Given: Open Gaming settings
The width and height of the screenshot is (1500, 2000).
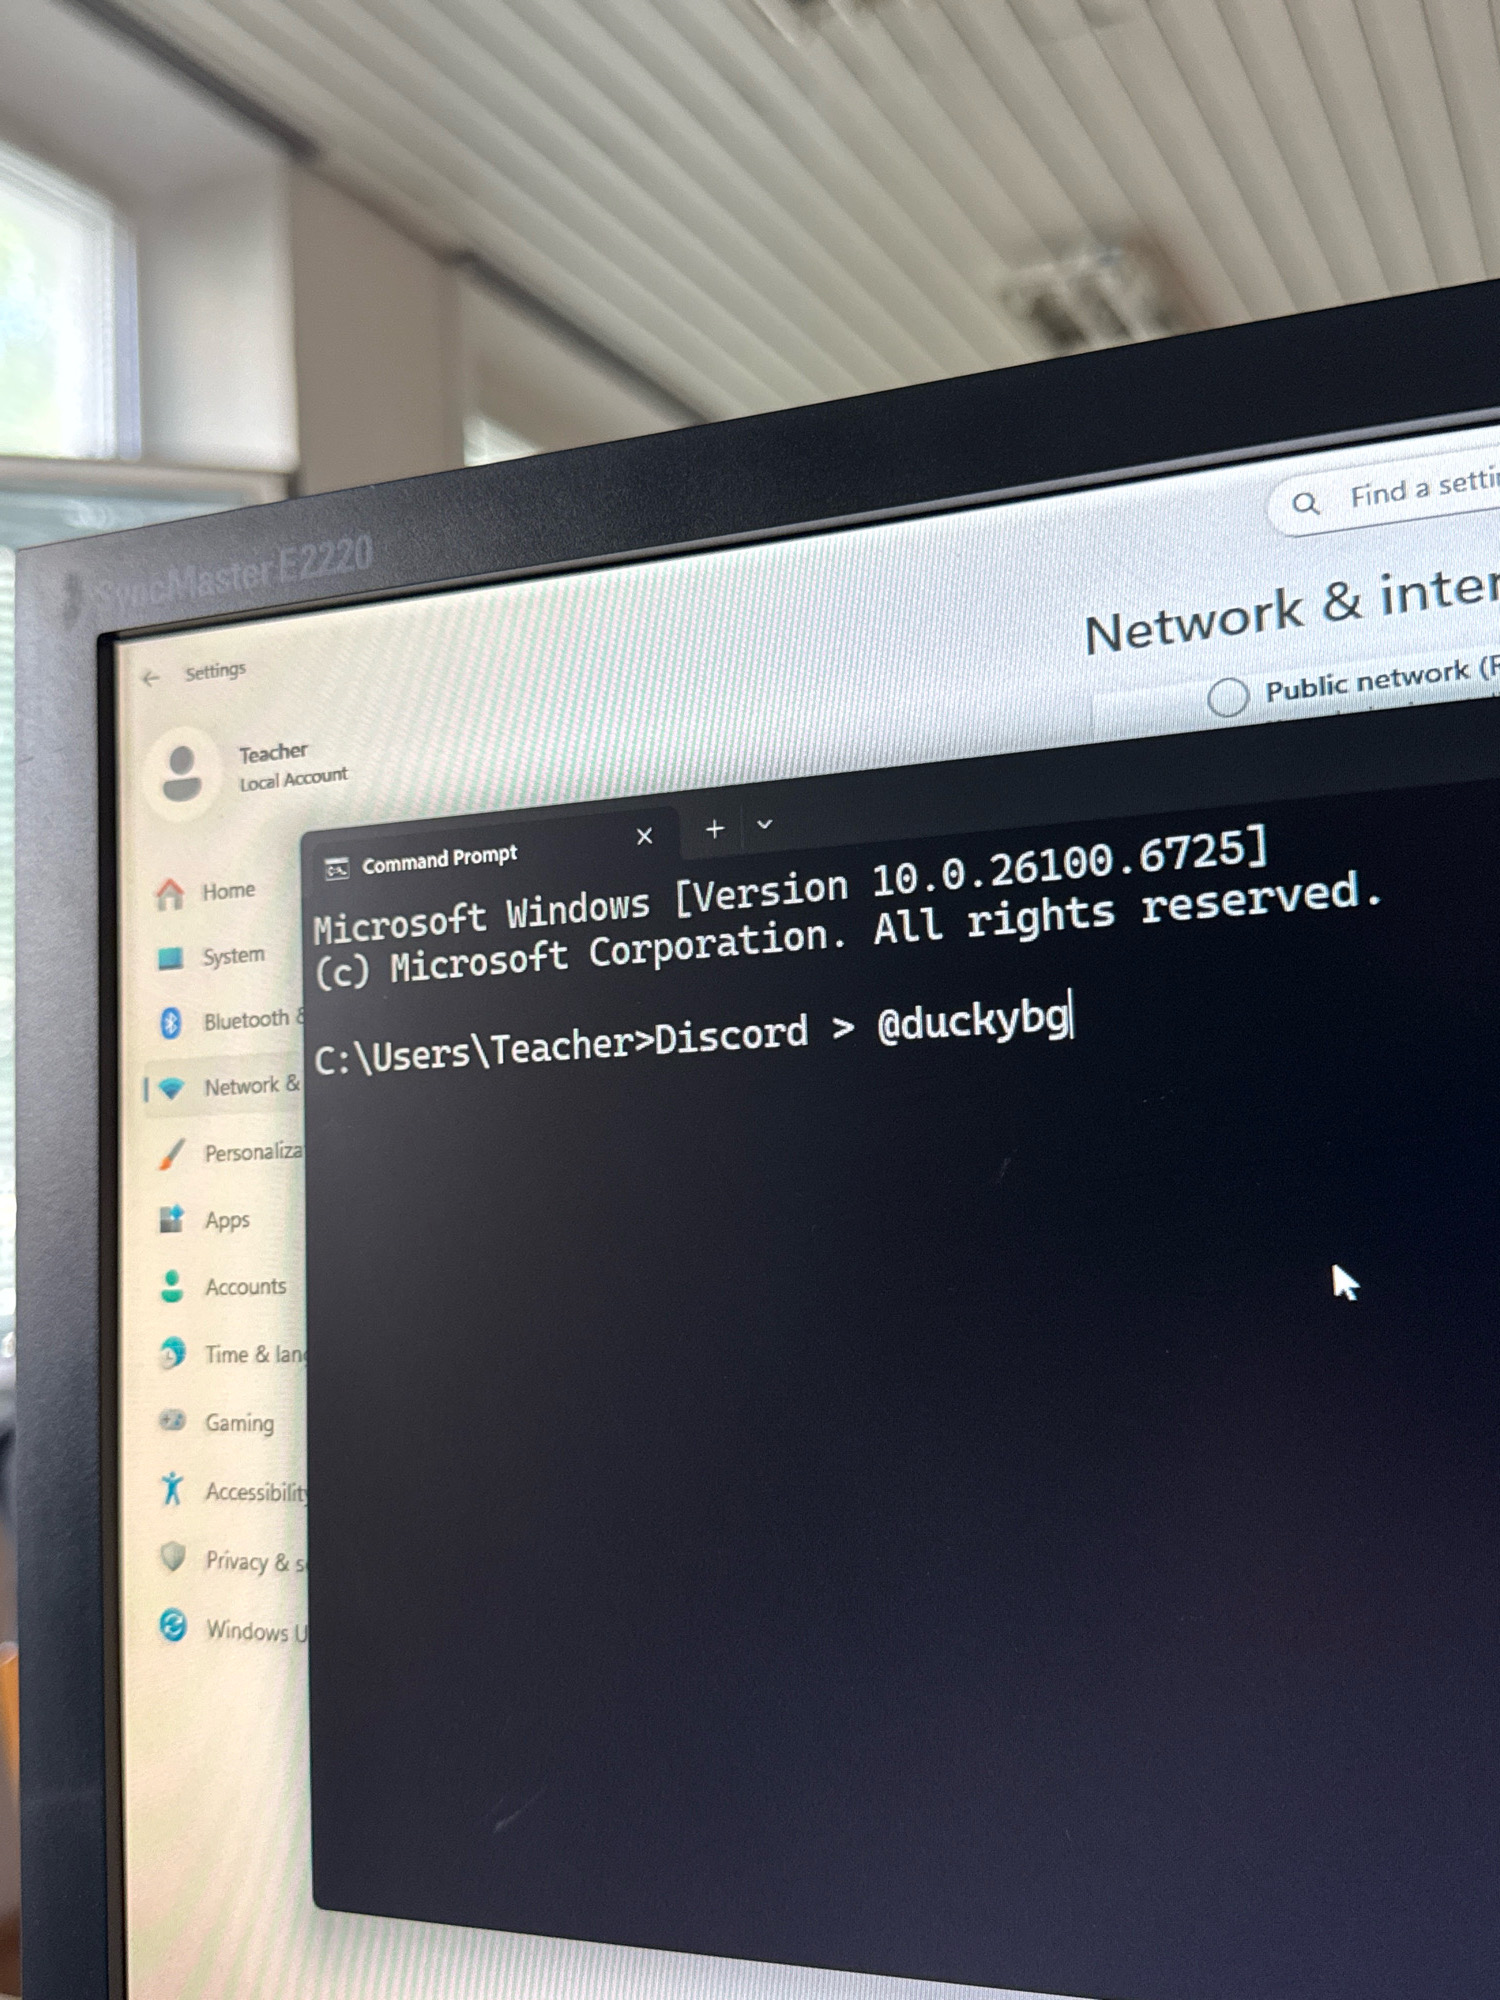Looking at the screenshot, I should 216,1422.
